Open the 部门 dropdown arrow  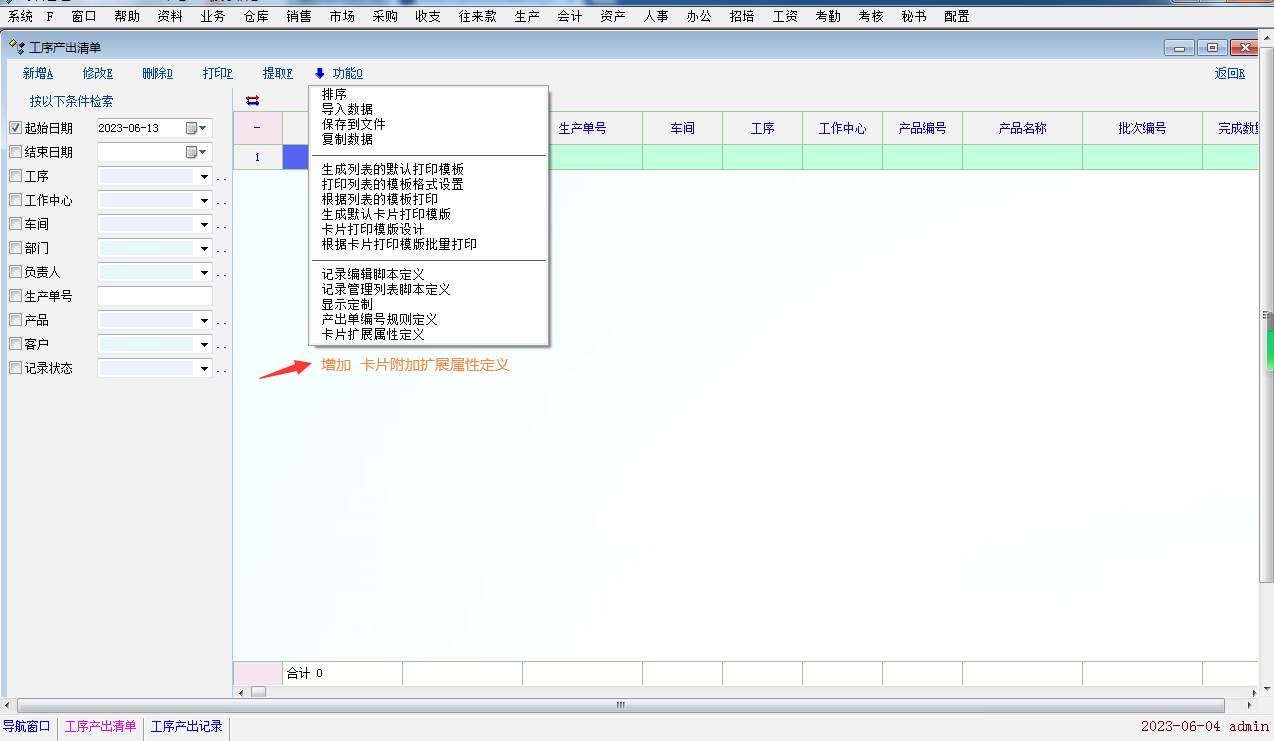[204, 248]
